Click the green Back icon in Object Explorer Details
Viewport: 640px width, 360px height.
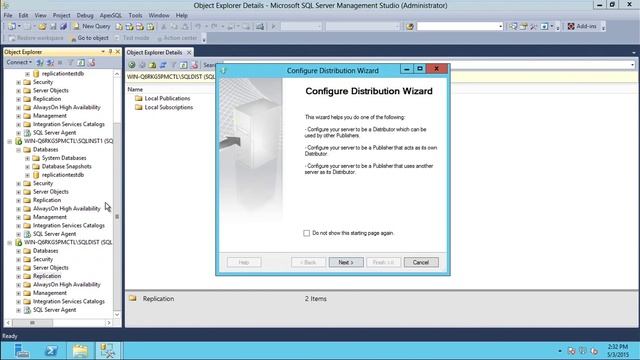click(132, 65)
